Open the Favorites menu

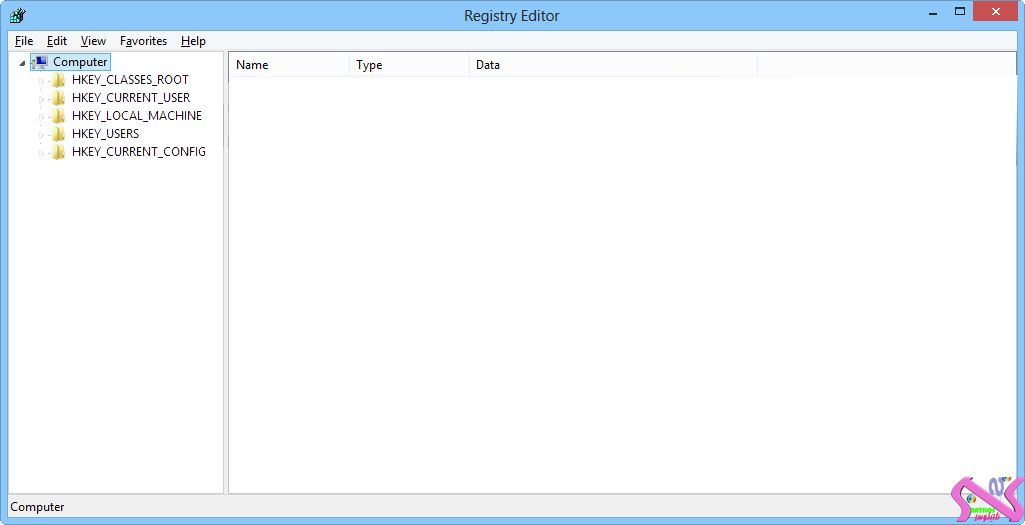click(143, 41)
